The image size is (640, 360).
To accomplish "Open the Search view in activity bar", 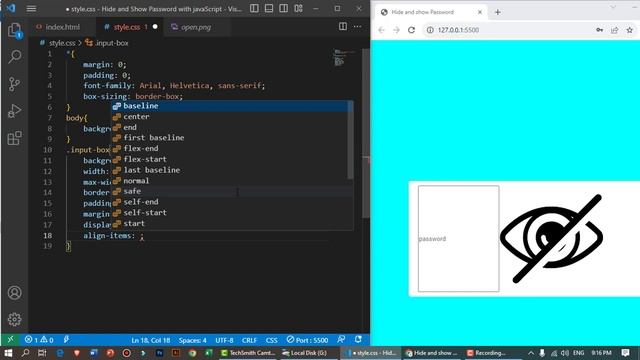I will coord(15,56).
